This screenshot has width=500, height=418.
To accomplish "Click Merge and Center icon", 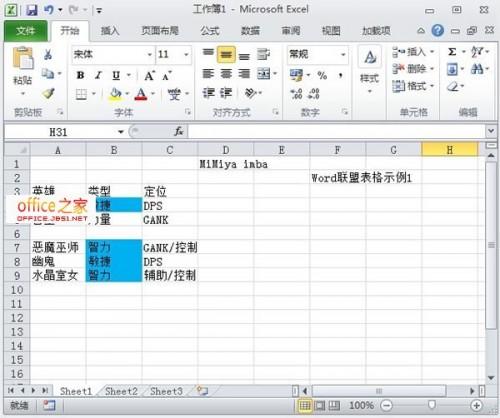I will click(264, 74).
